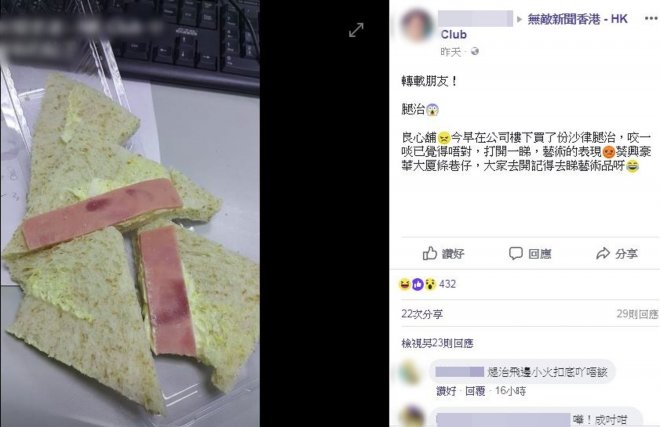Click the thumbs-up 讚好 icon
The width and height of the screenshot is (660, 427).
point(430,253)
